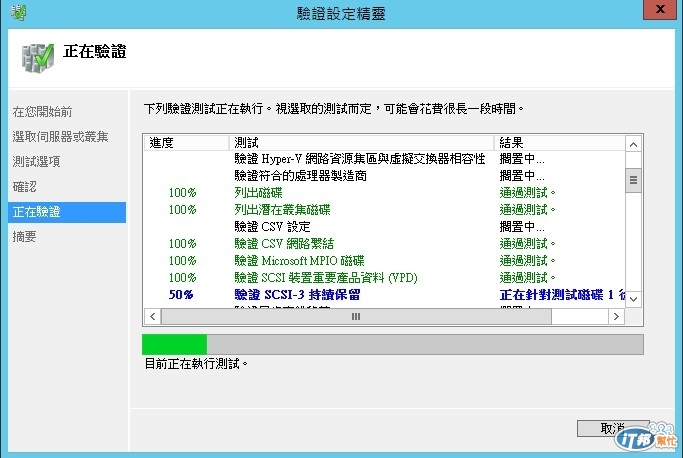Select the 選取伺服器或叢集 step
683x458 pixels.
point(60,136)
